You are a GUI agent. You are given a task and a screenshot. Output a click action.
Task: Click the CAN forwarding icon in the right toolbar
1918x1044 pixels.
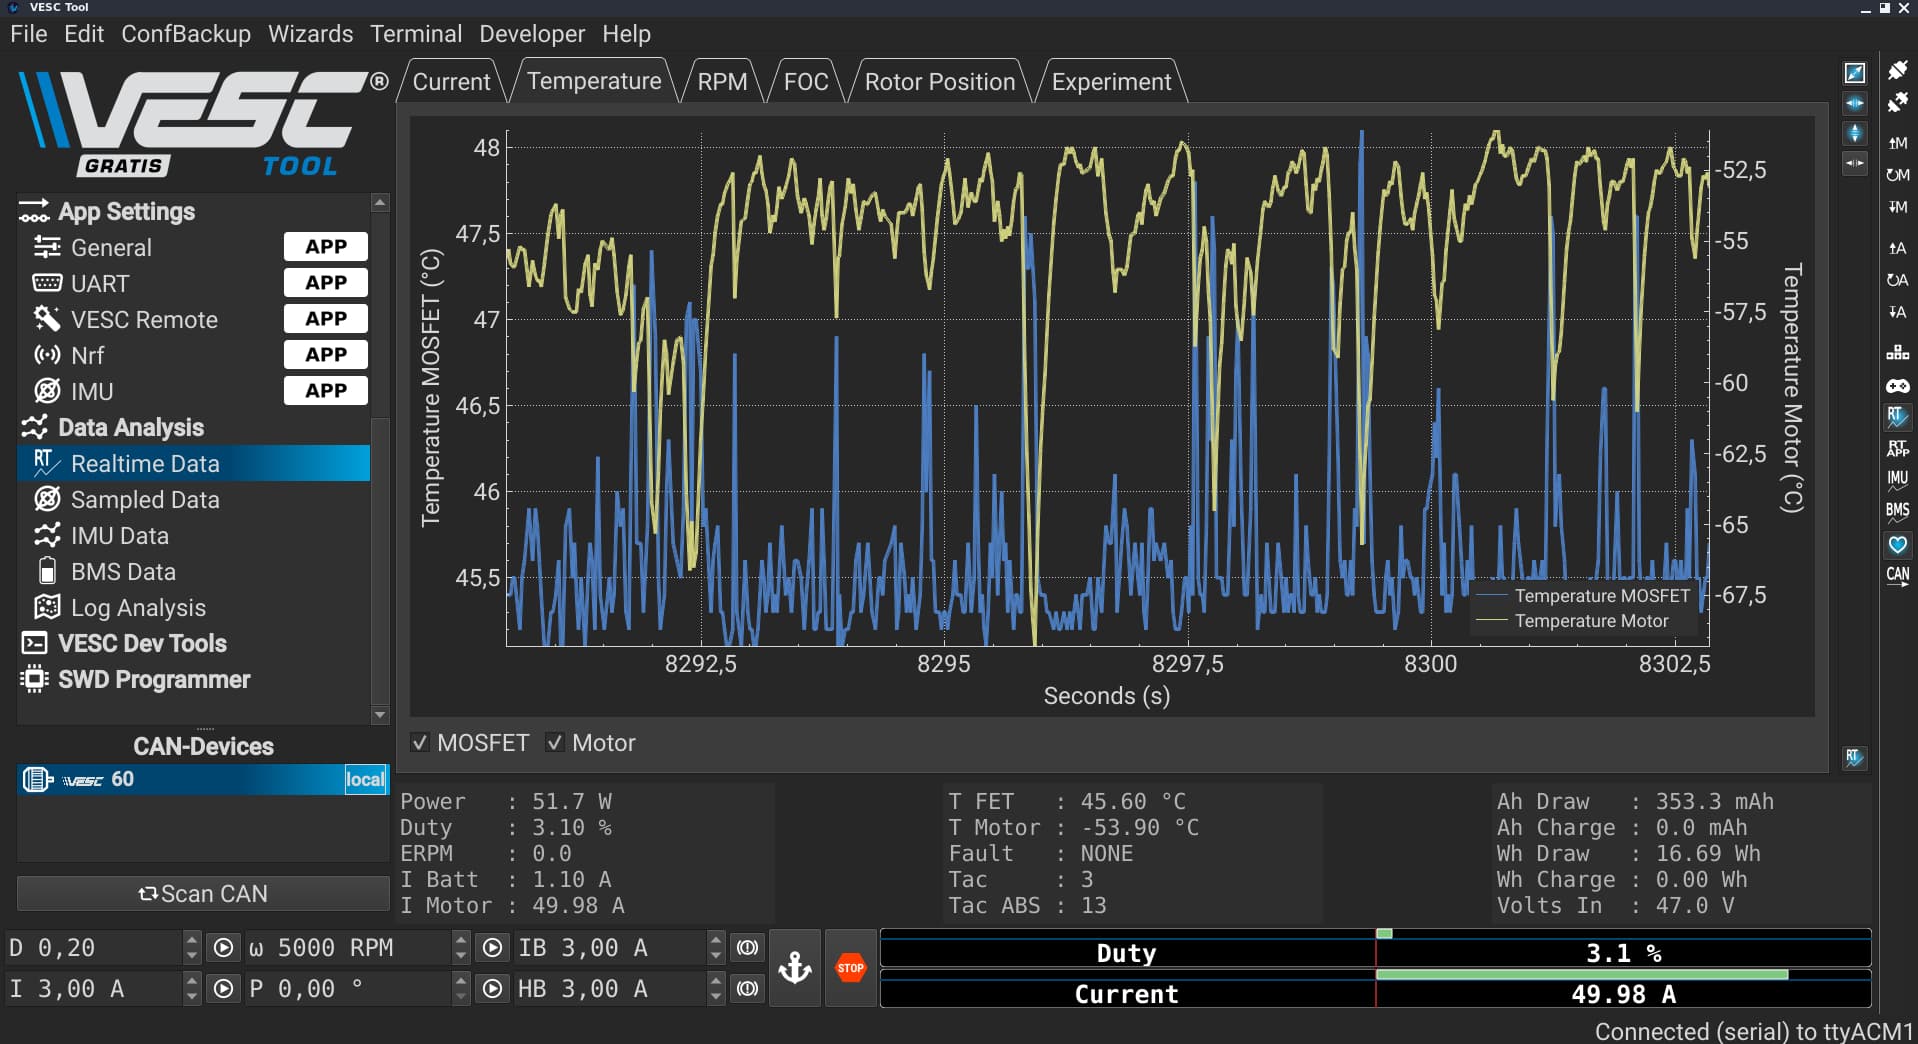coord(1897,576)
